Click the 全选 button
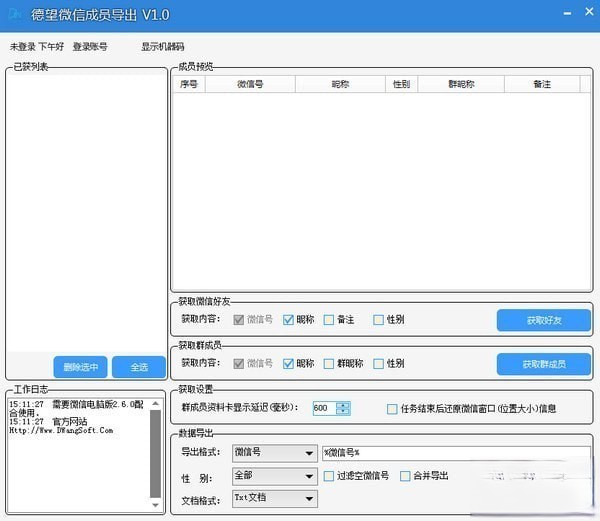The height and width of the screenshot is (521, 600). (x=139, y=367)
